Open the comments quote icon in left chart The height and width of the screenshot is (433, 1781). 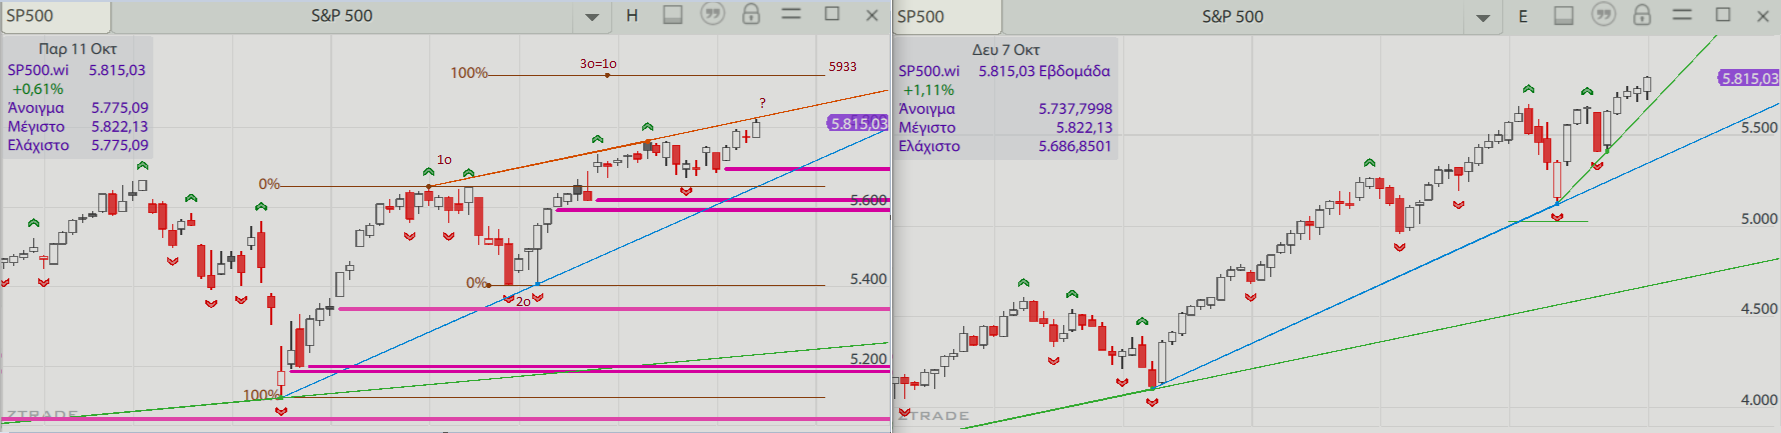[x=712, y=14]
